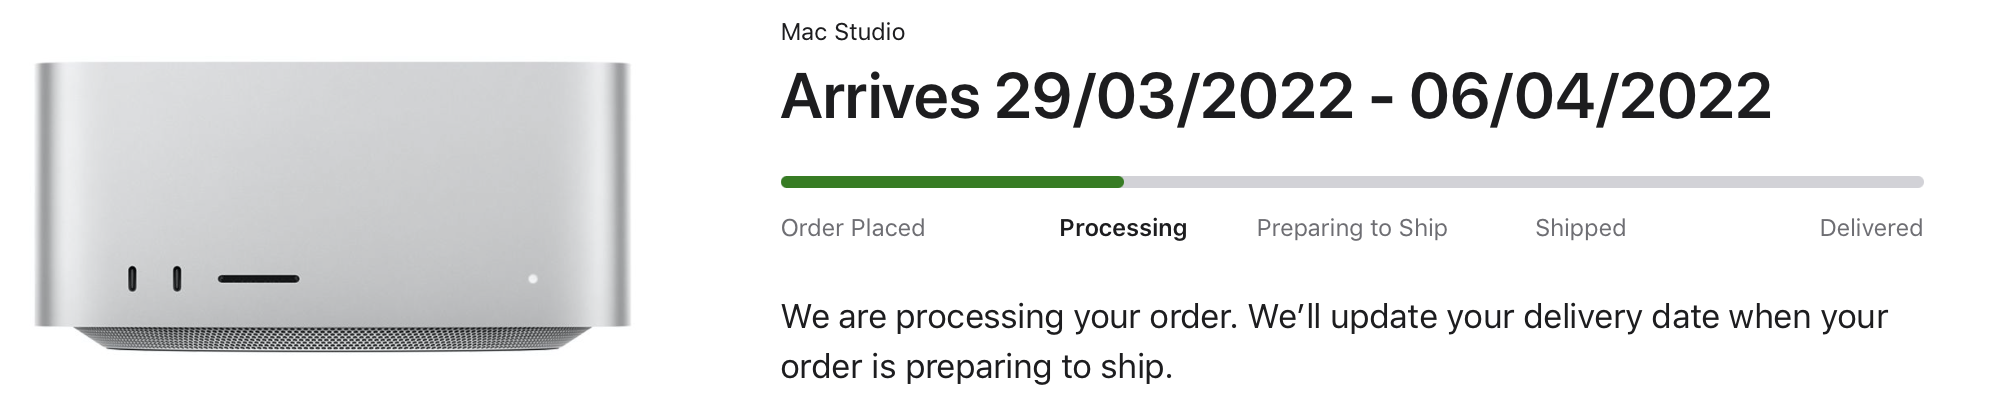Select the Order Placed step
The width and height of the screenshot is (2000, 400).
[852, 228]
